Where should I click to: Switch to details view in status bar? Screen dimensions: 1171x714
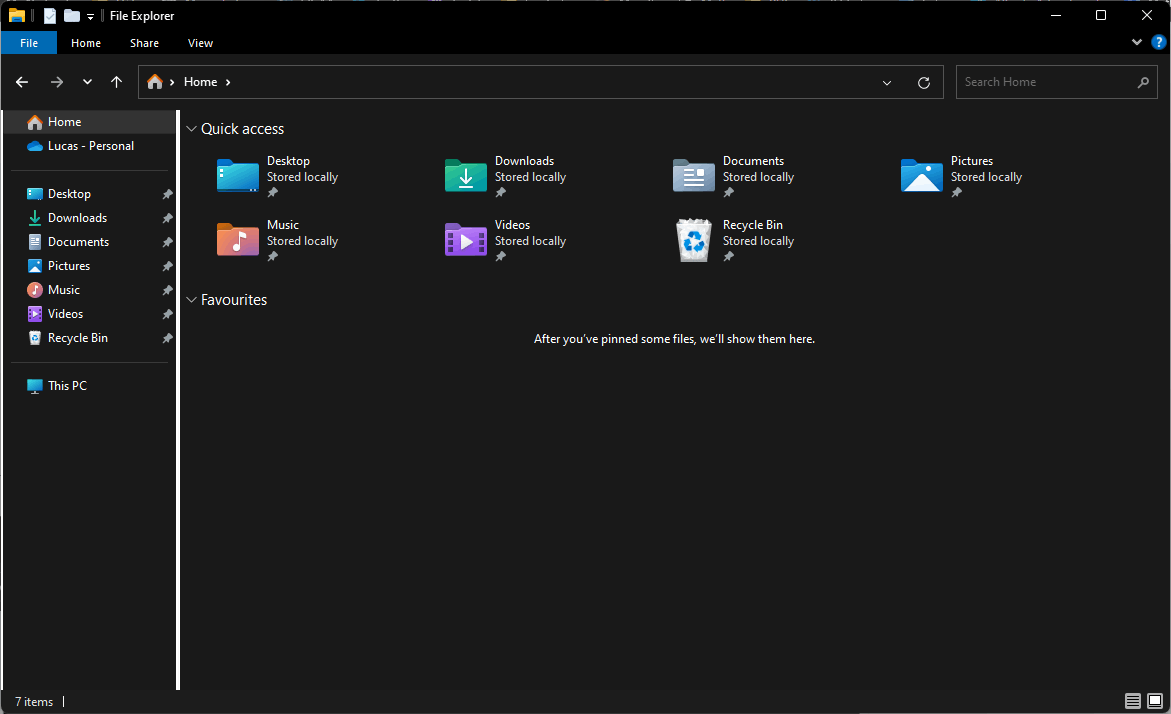coord(1132,701)
